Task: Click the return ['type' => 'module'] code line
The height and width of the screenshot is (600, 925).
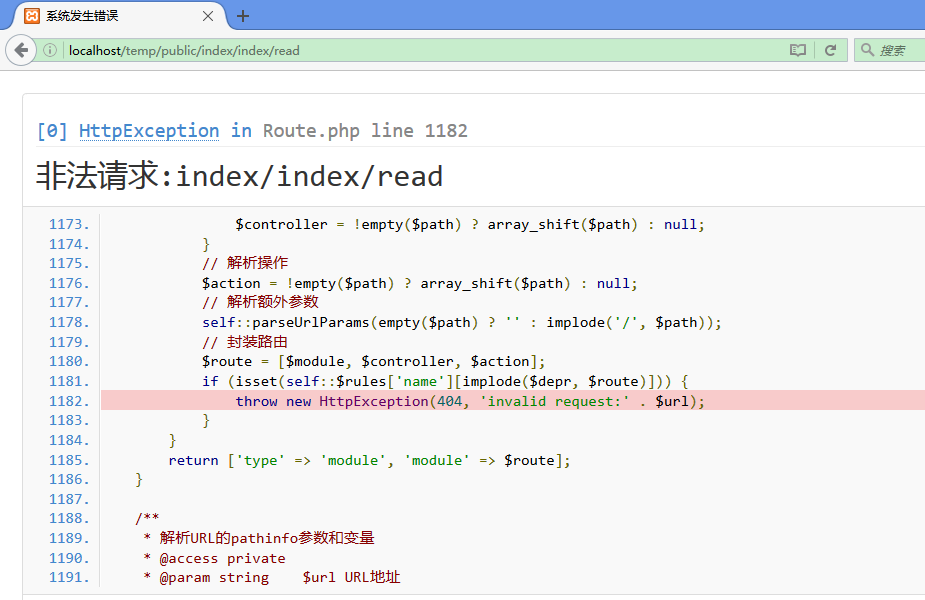Action: (x=369, y=460)
